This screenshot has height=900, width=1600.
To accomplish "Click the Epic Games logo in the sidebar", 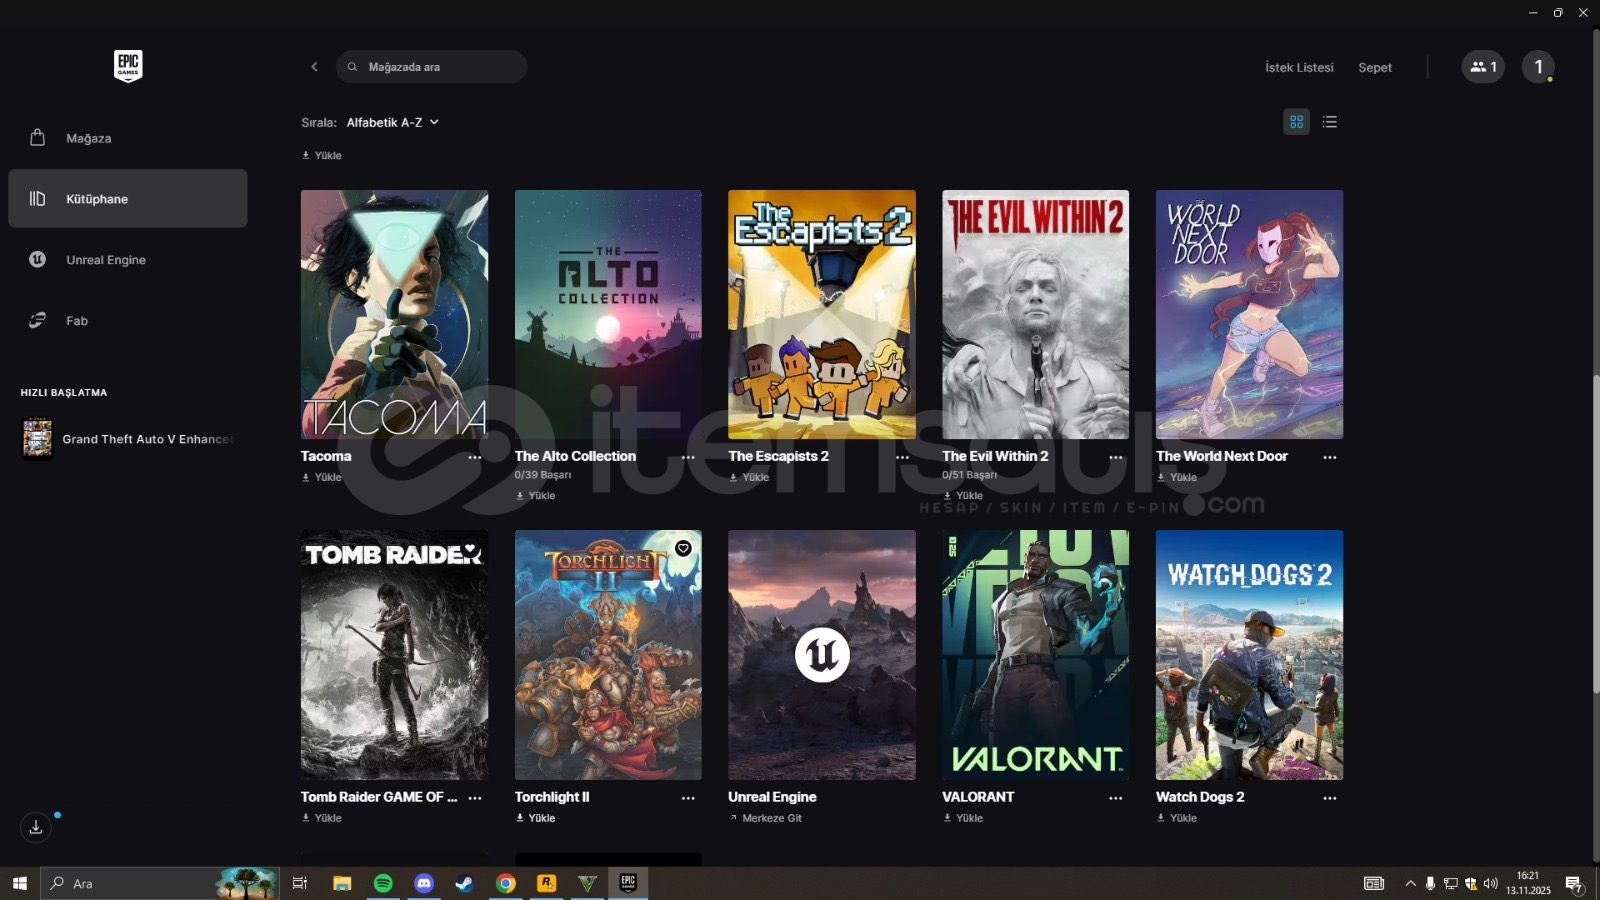I will [x=128, y=66].
